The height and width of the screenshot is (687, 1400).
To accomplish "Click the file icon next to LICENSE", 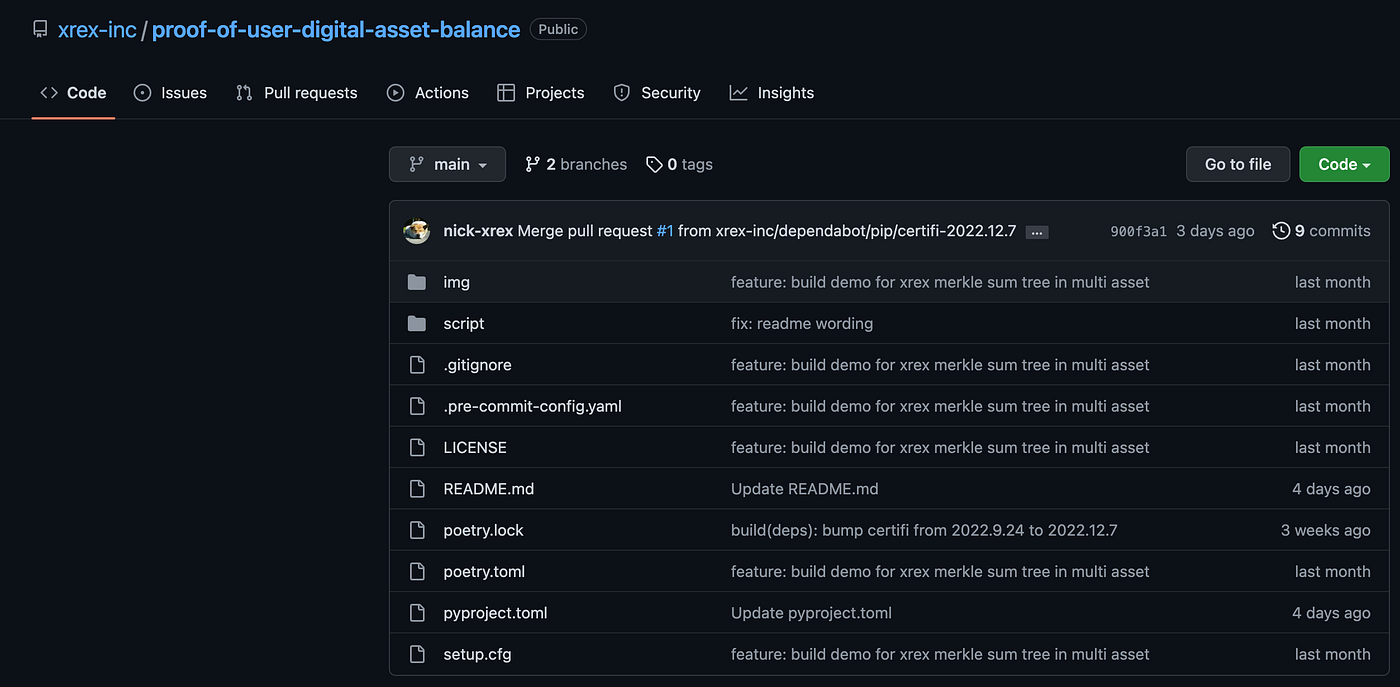I will (417, 447).
